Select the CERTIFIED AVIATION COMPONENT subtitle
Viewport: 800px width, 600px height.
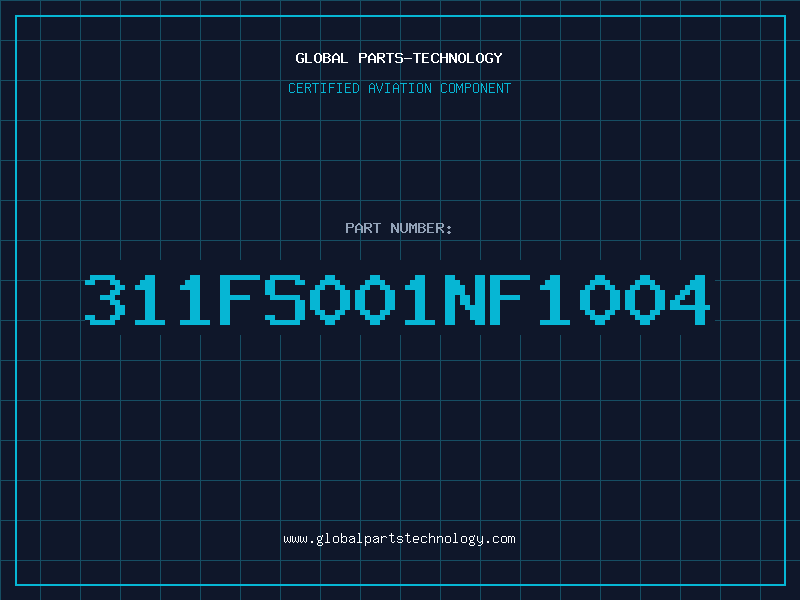(399, 88)
